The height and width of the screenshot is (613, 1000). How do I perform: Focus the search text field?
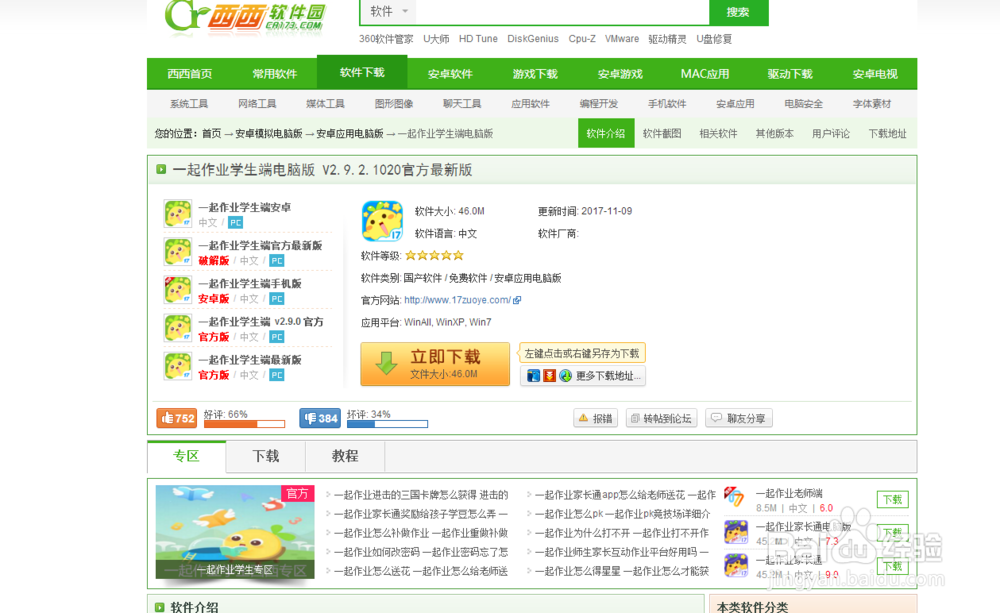(562, 11)
